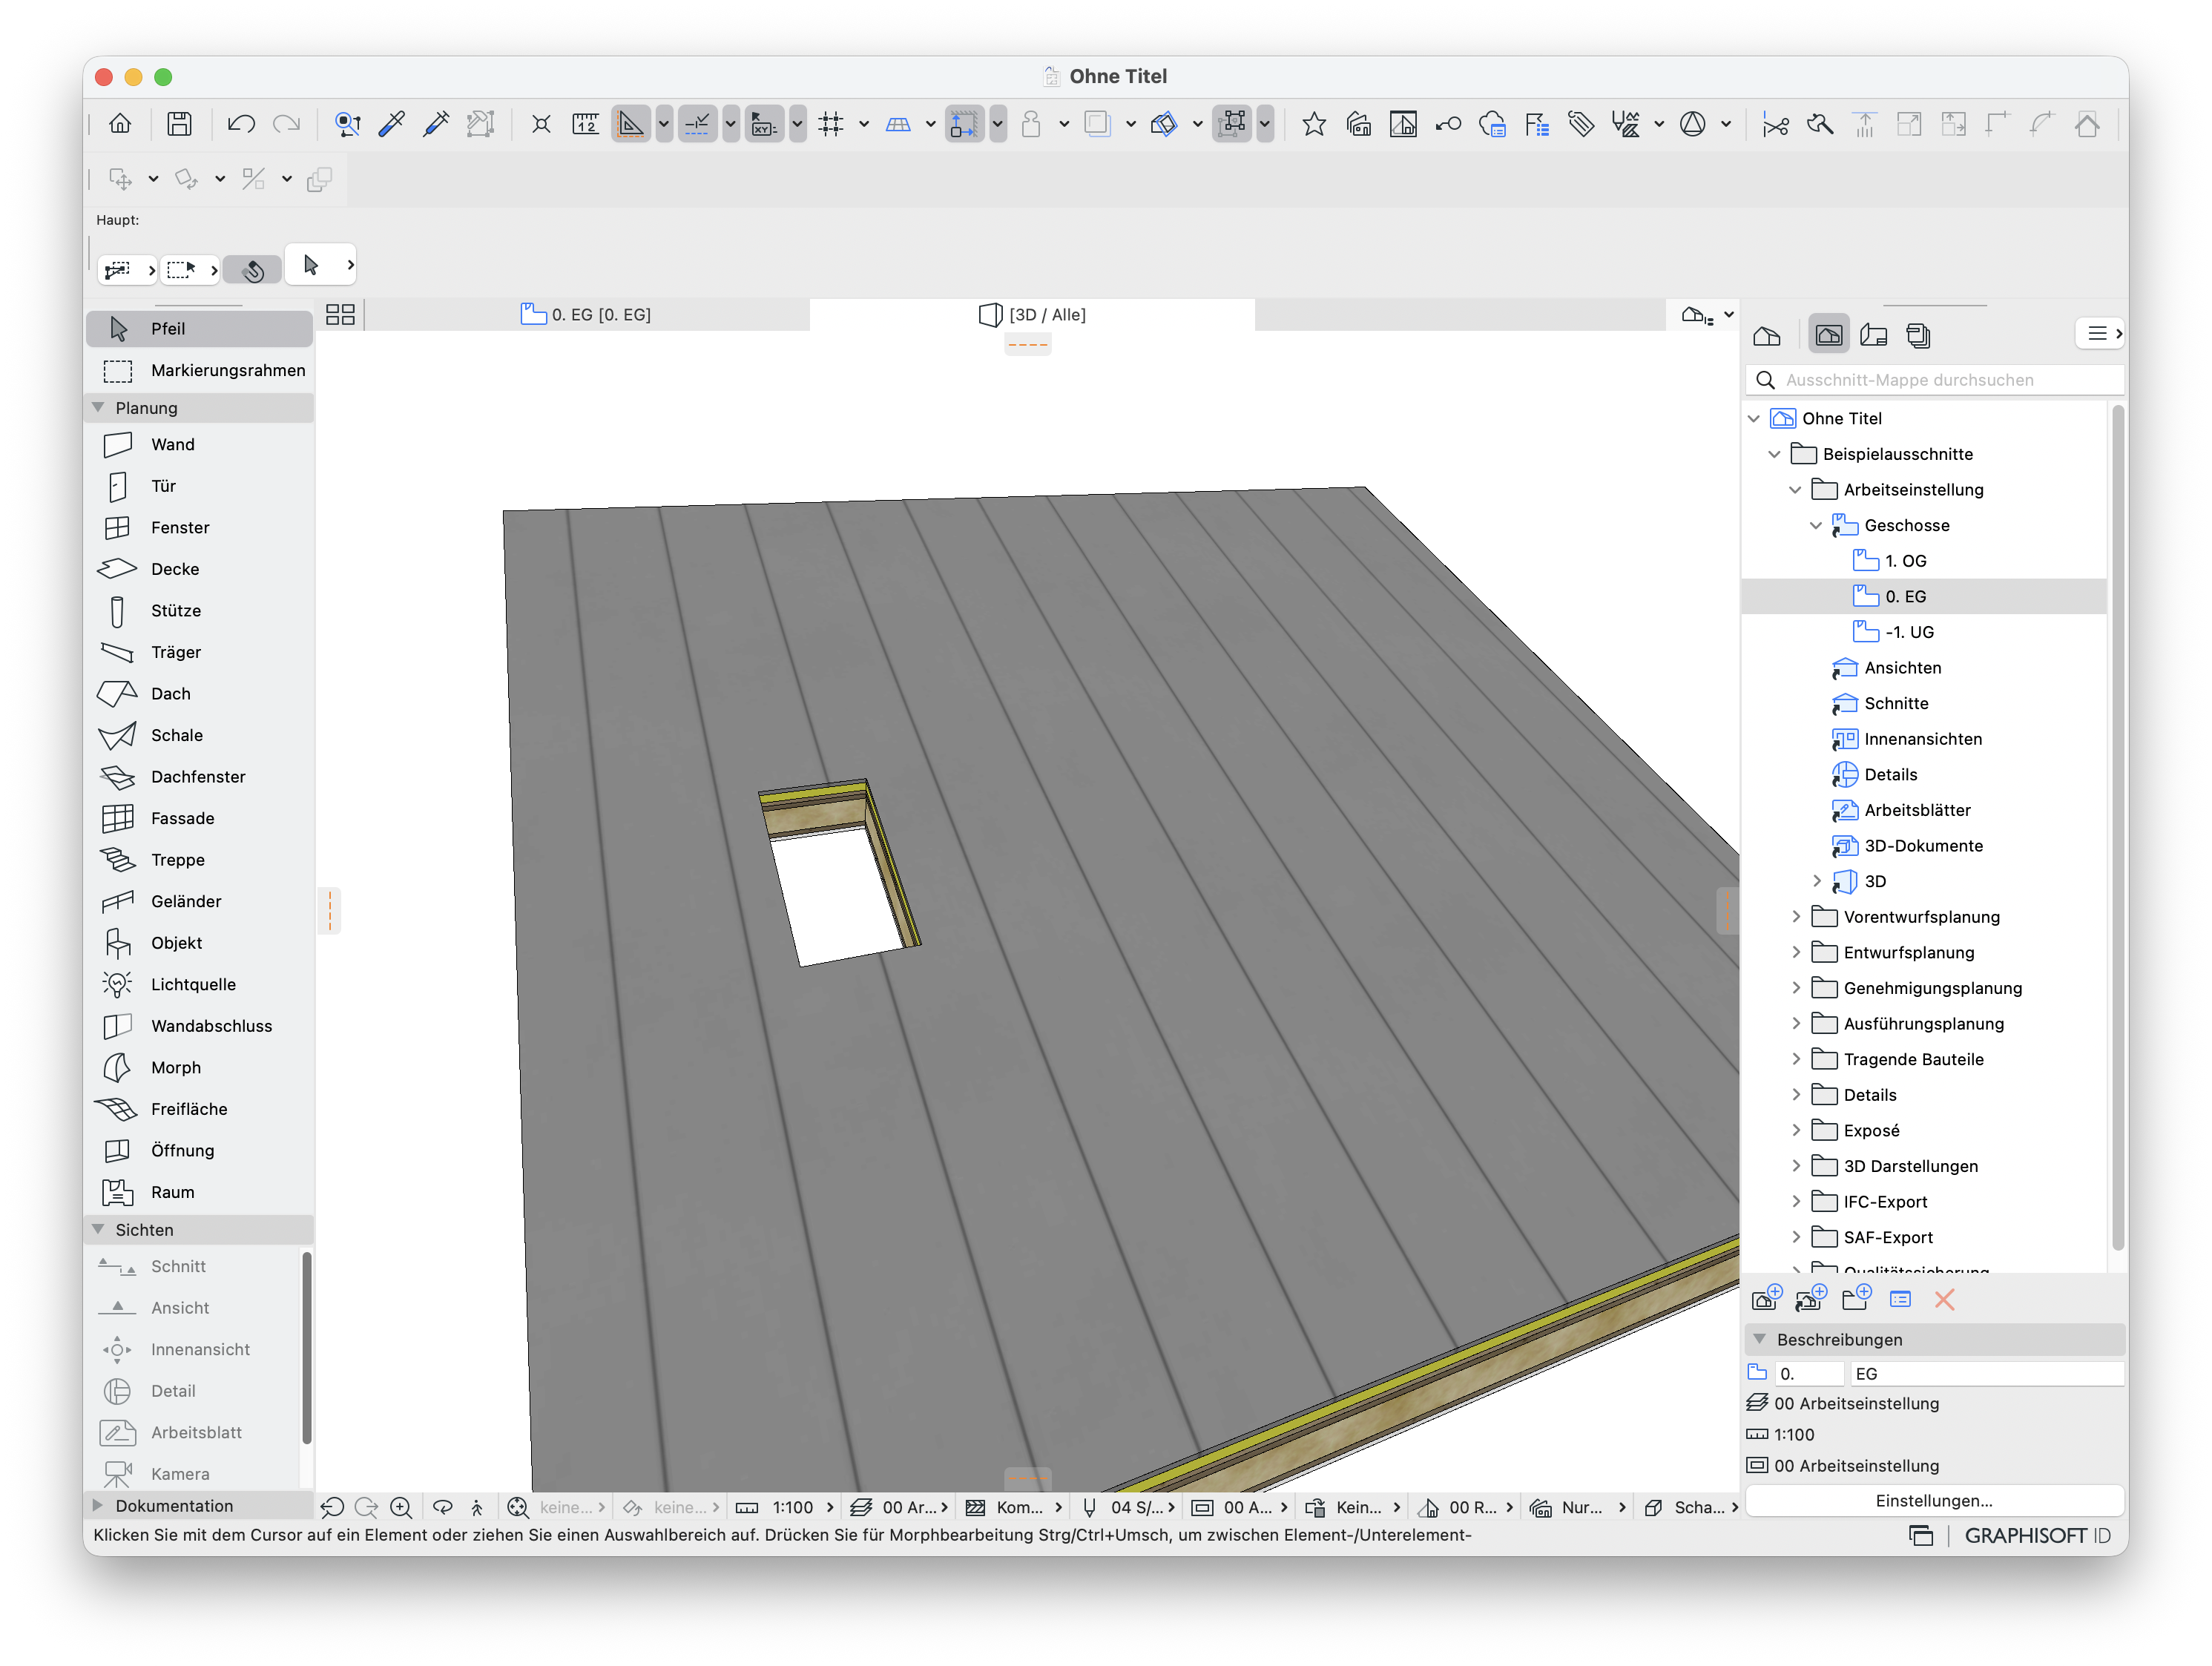Switch to the 3D / Alle tab
Image resolution: width=2212 pixels, height=1666 pixels.
click(x=1032, y=314)
